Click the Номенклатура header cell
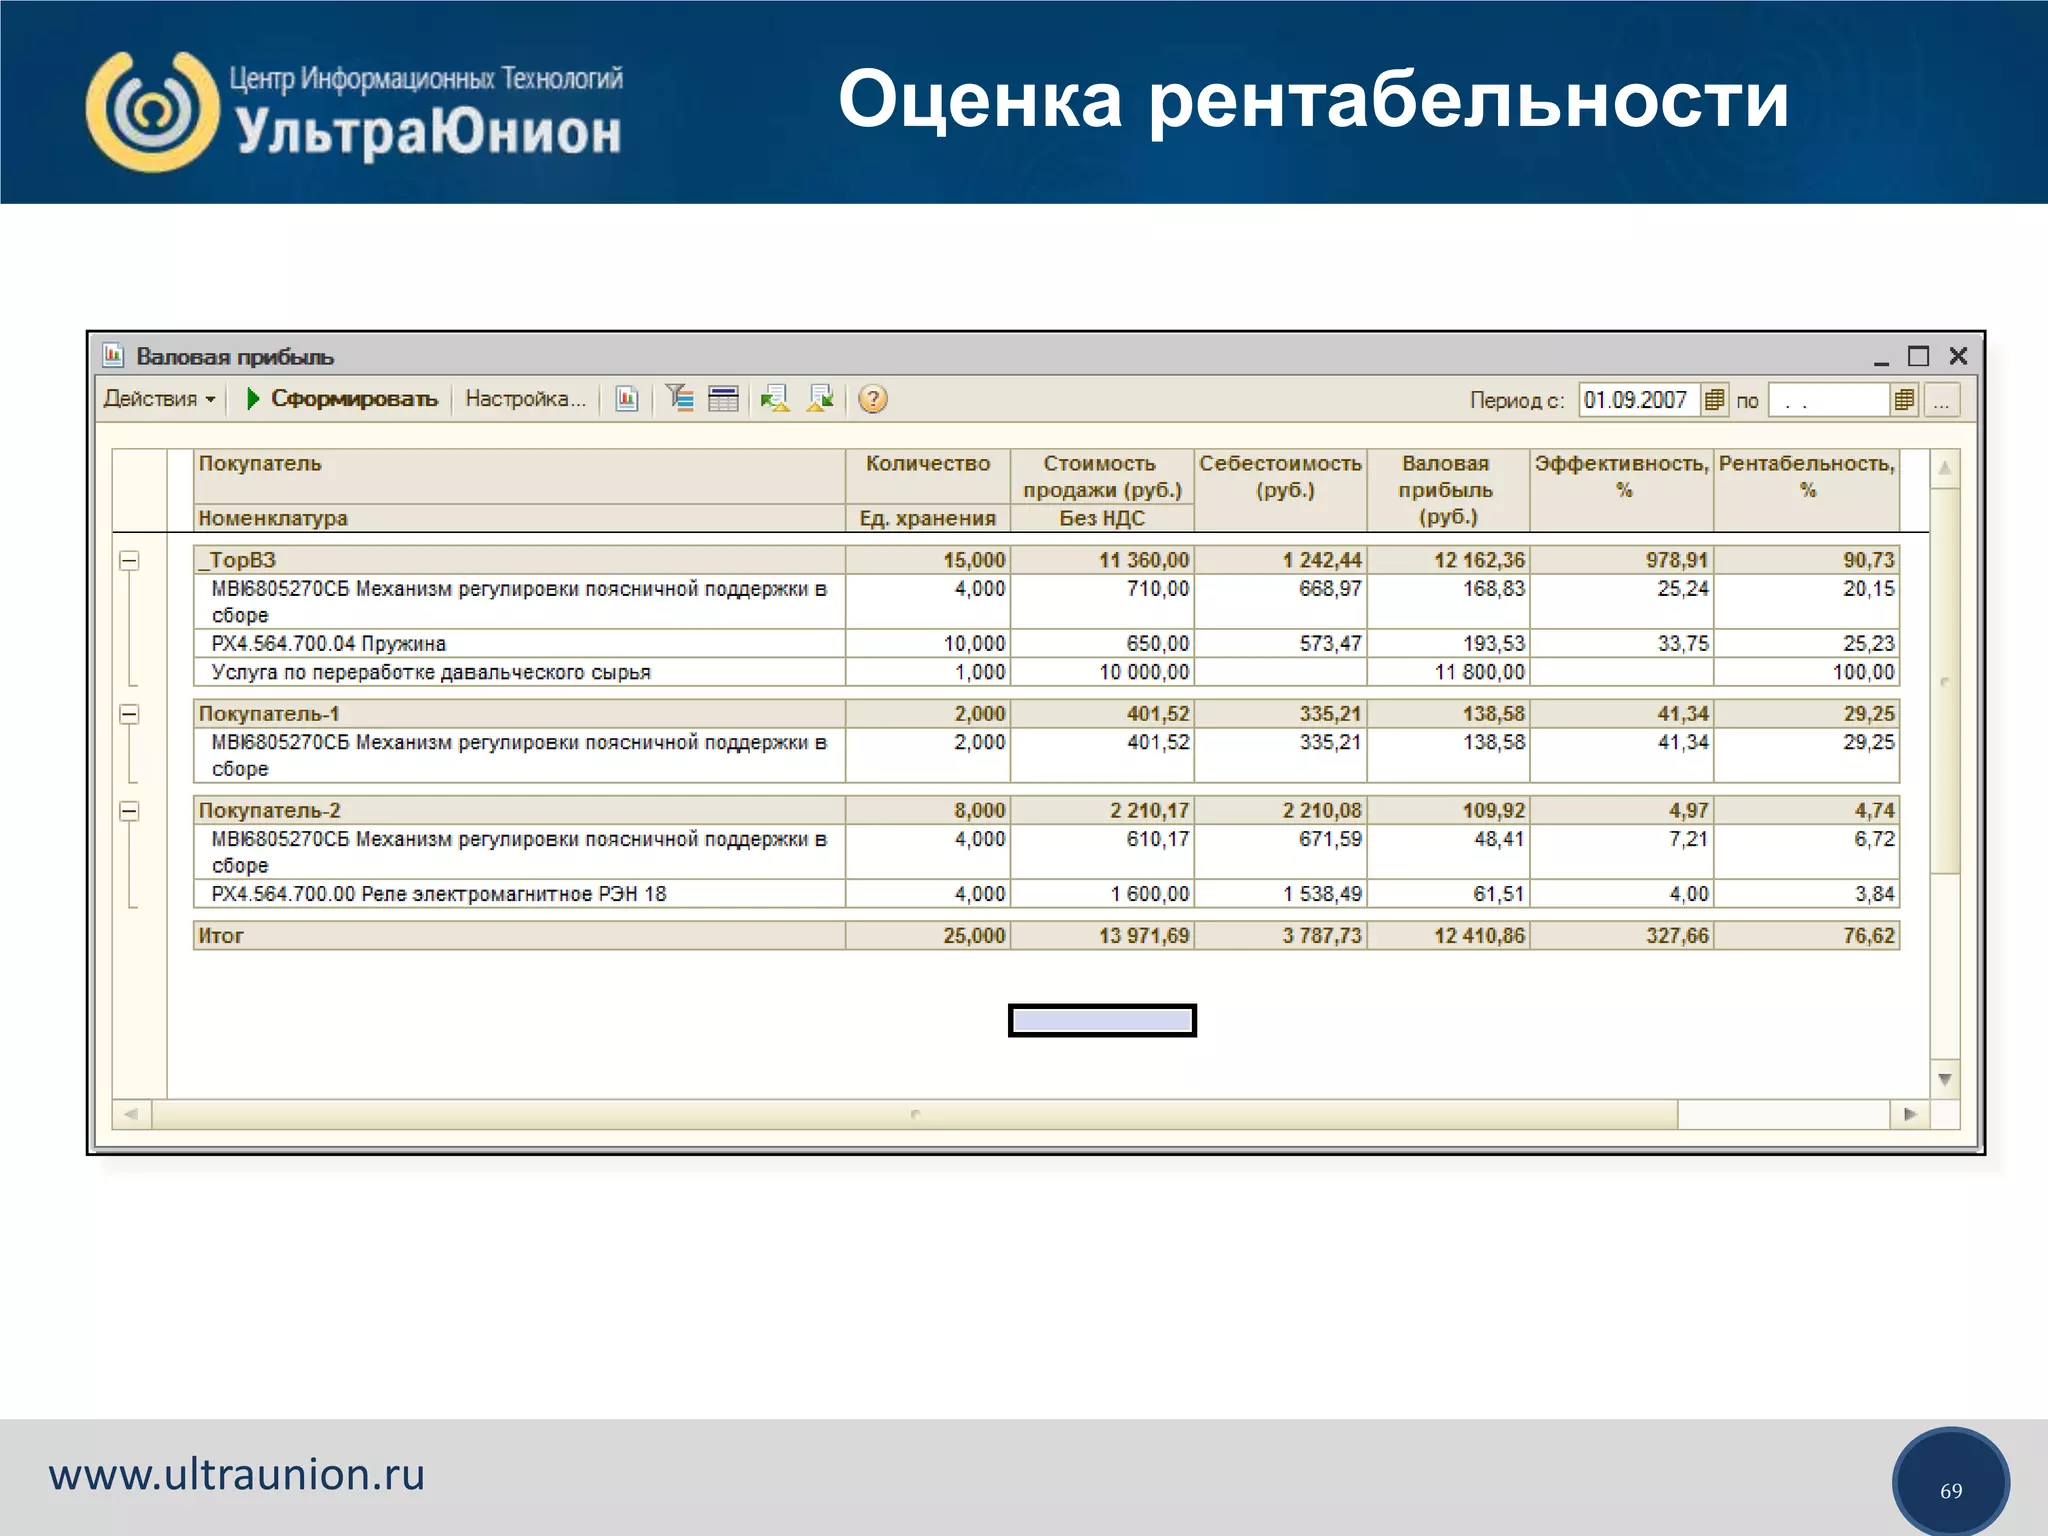2048x1536 pixels. (519, 518)
